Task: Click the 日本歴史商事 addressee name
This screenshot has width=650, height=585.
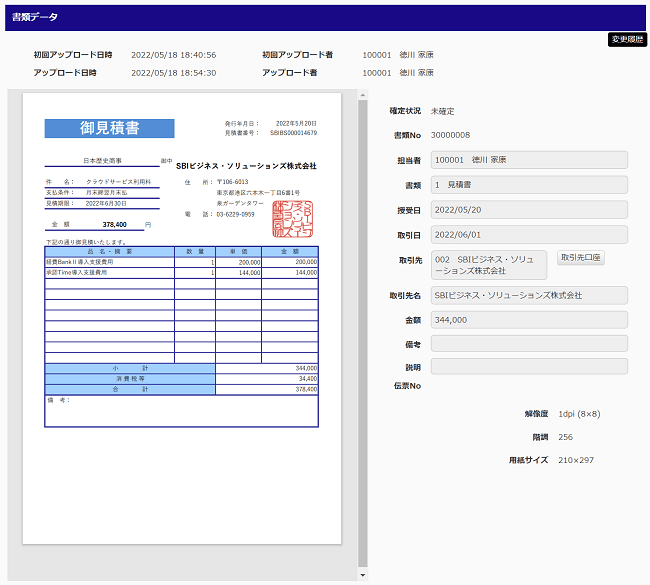Action: pyautogui.click(x=102, y=161)
